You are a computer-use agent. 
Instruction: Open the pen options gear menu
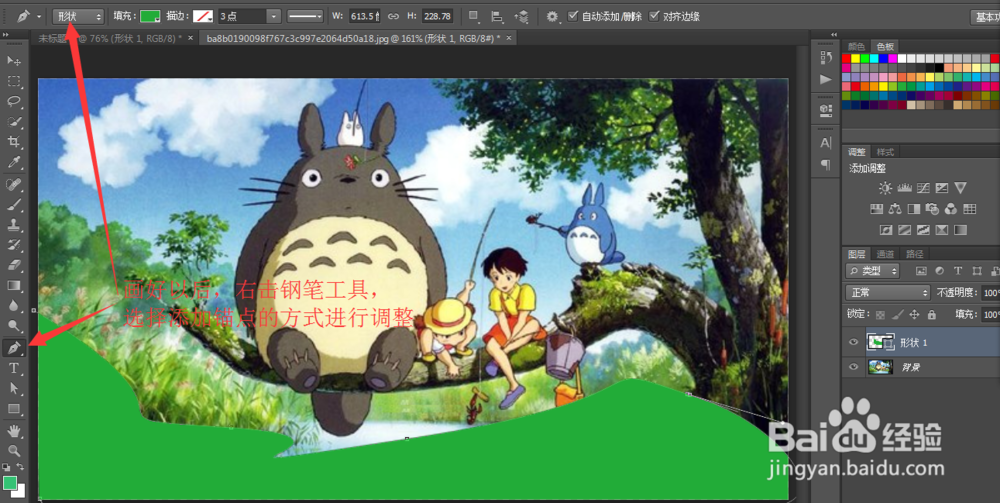[552, 16]
